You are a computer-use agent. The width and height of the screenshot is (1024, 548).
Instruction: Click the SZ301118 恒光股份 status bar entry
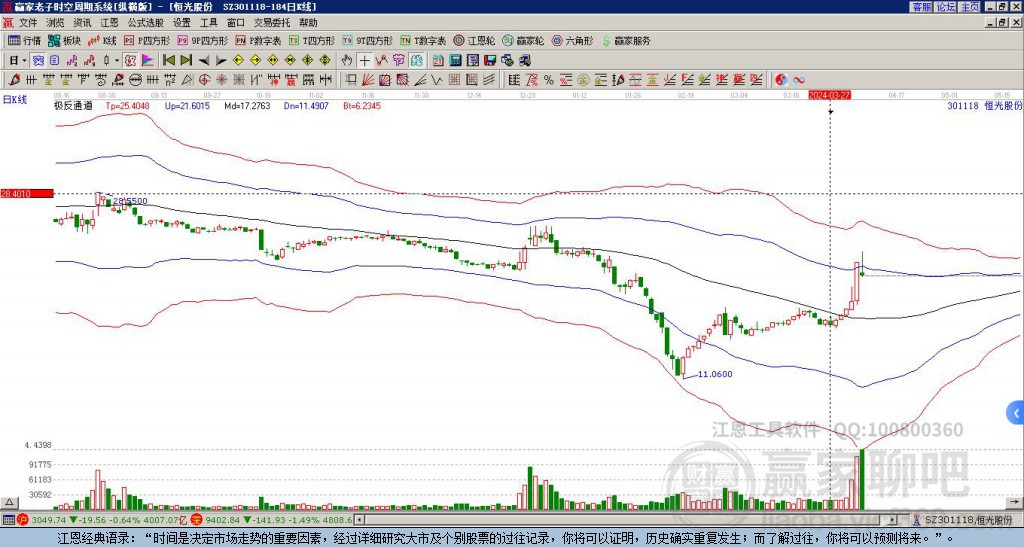tap(968, 520)
